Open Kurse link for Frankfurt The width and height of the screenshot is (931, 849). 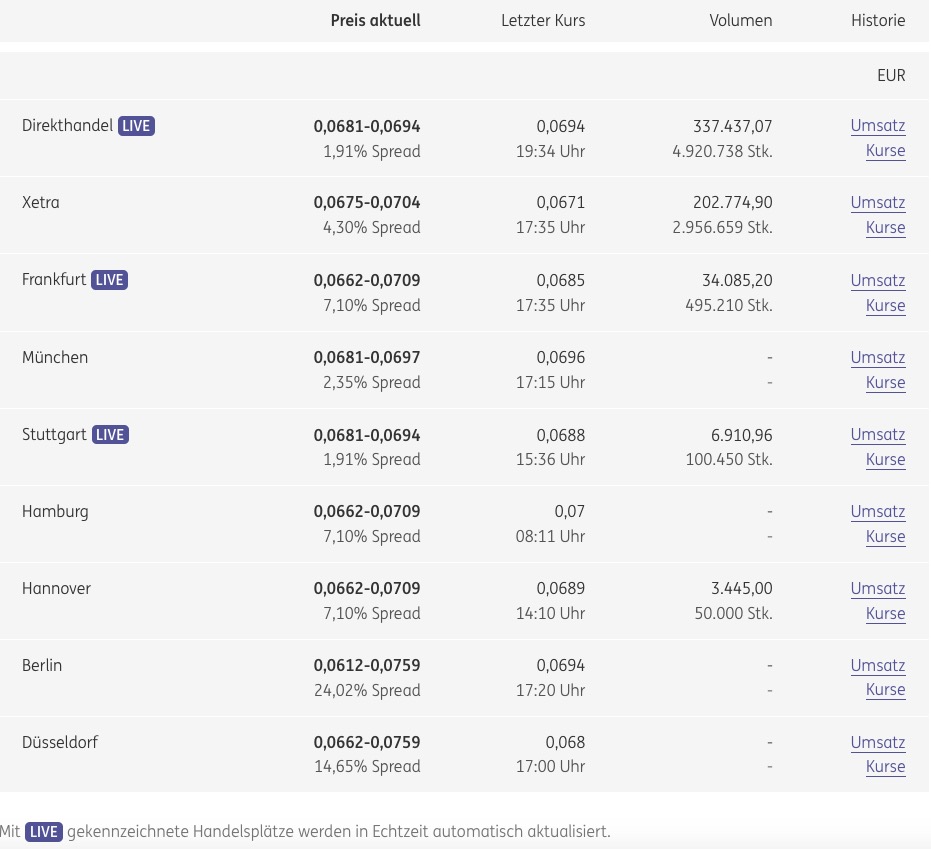point(885,306)
